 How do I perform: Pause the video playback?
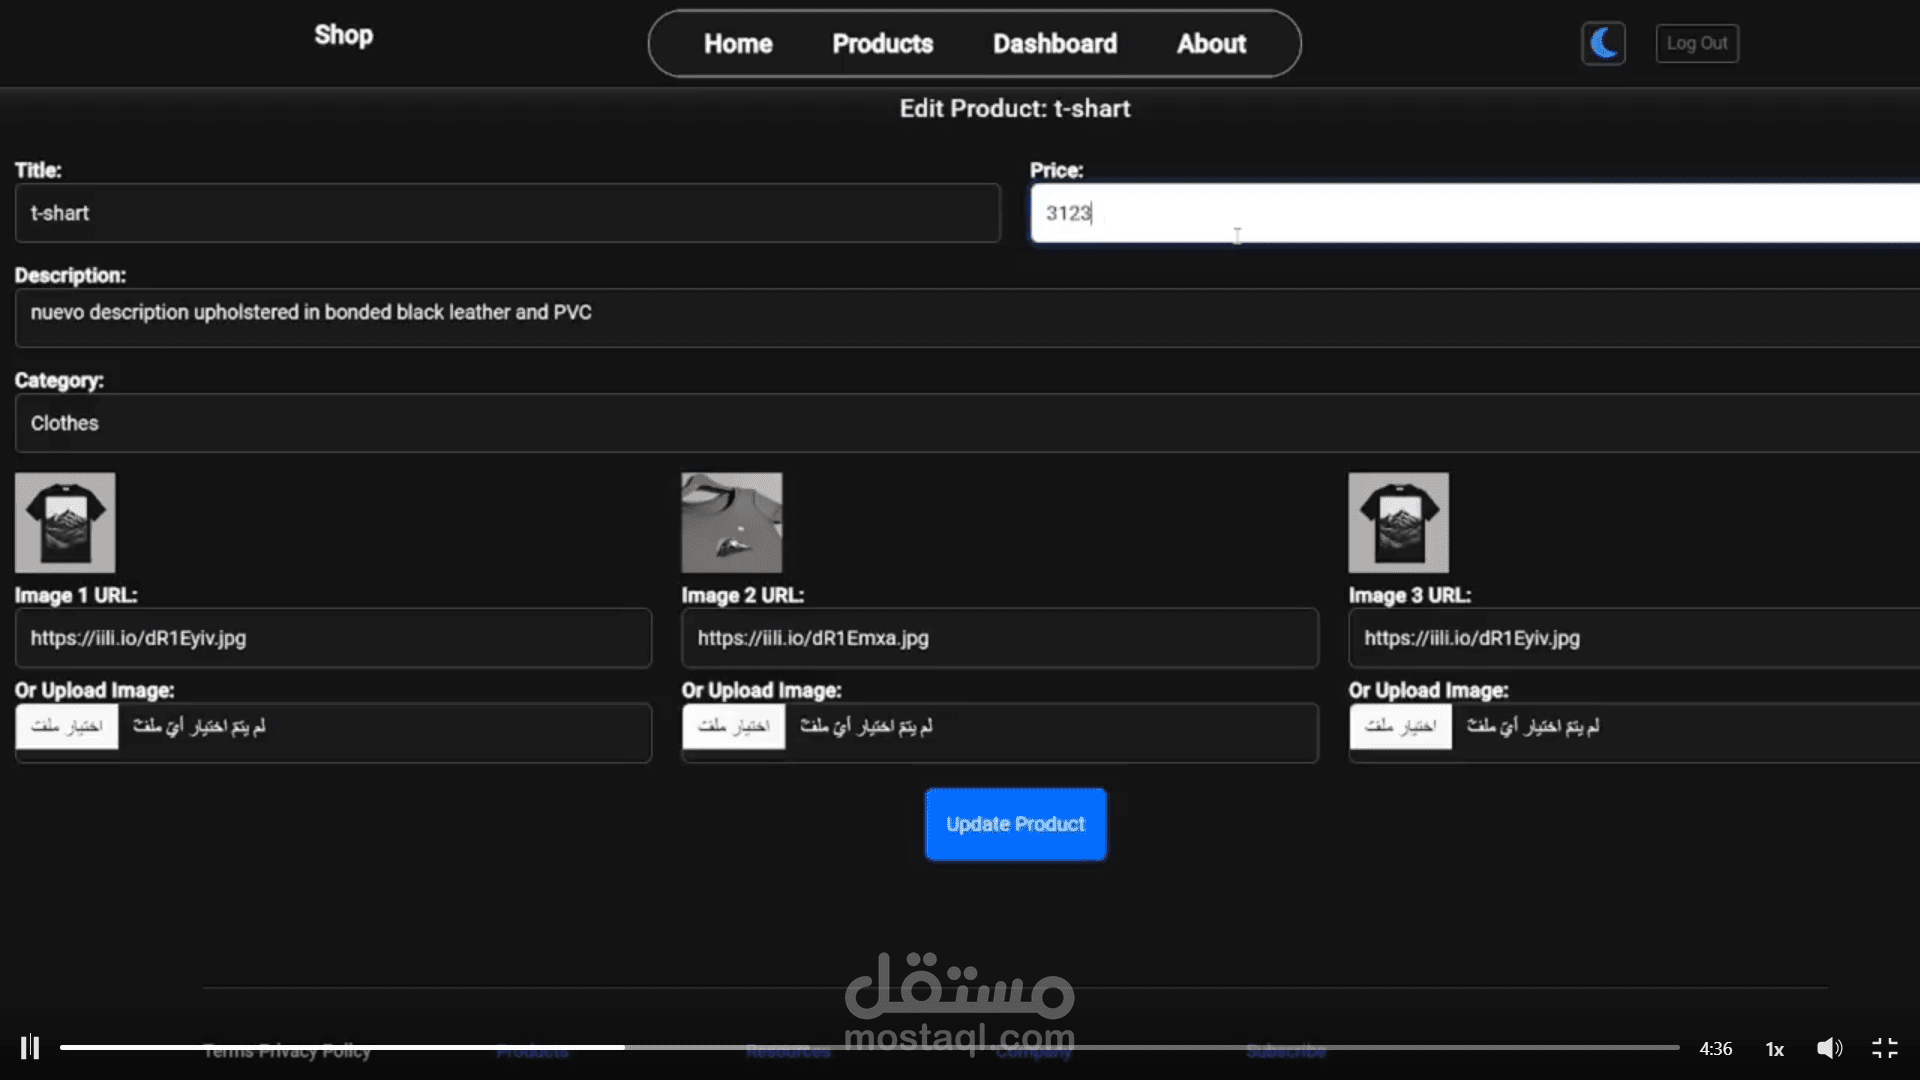[30, 1047]
